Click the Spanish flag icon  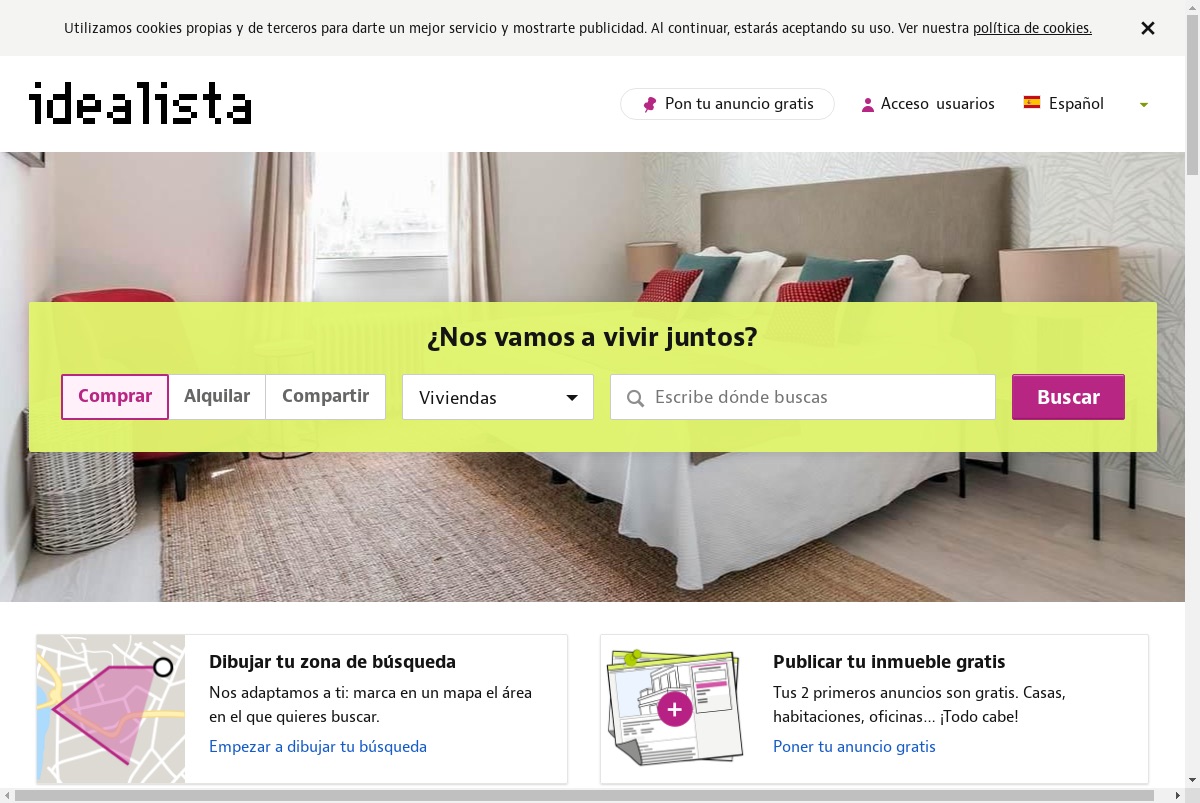[1032, 102]
